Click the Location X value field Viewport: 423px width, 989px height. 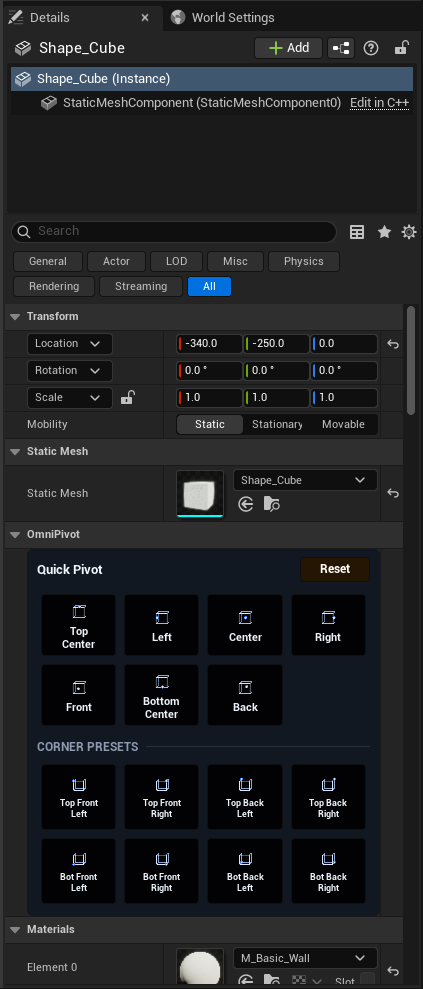pos(210,344)
